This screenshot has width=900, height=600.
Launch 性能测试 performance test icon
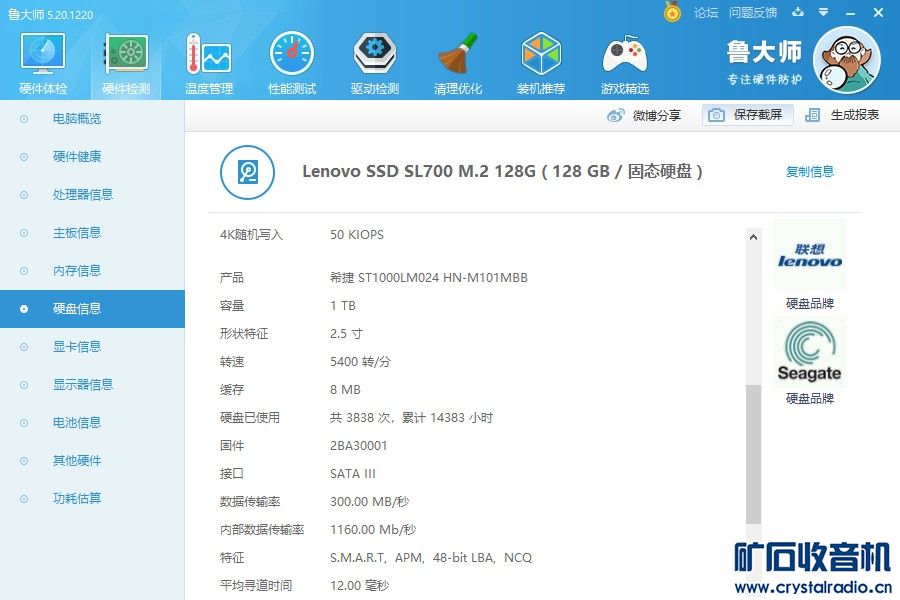point(292,53)
